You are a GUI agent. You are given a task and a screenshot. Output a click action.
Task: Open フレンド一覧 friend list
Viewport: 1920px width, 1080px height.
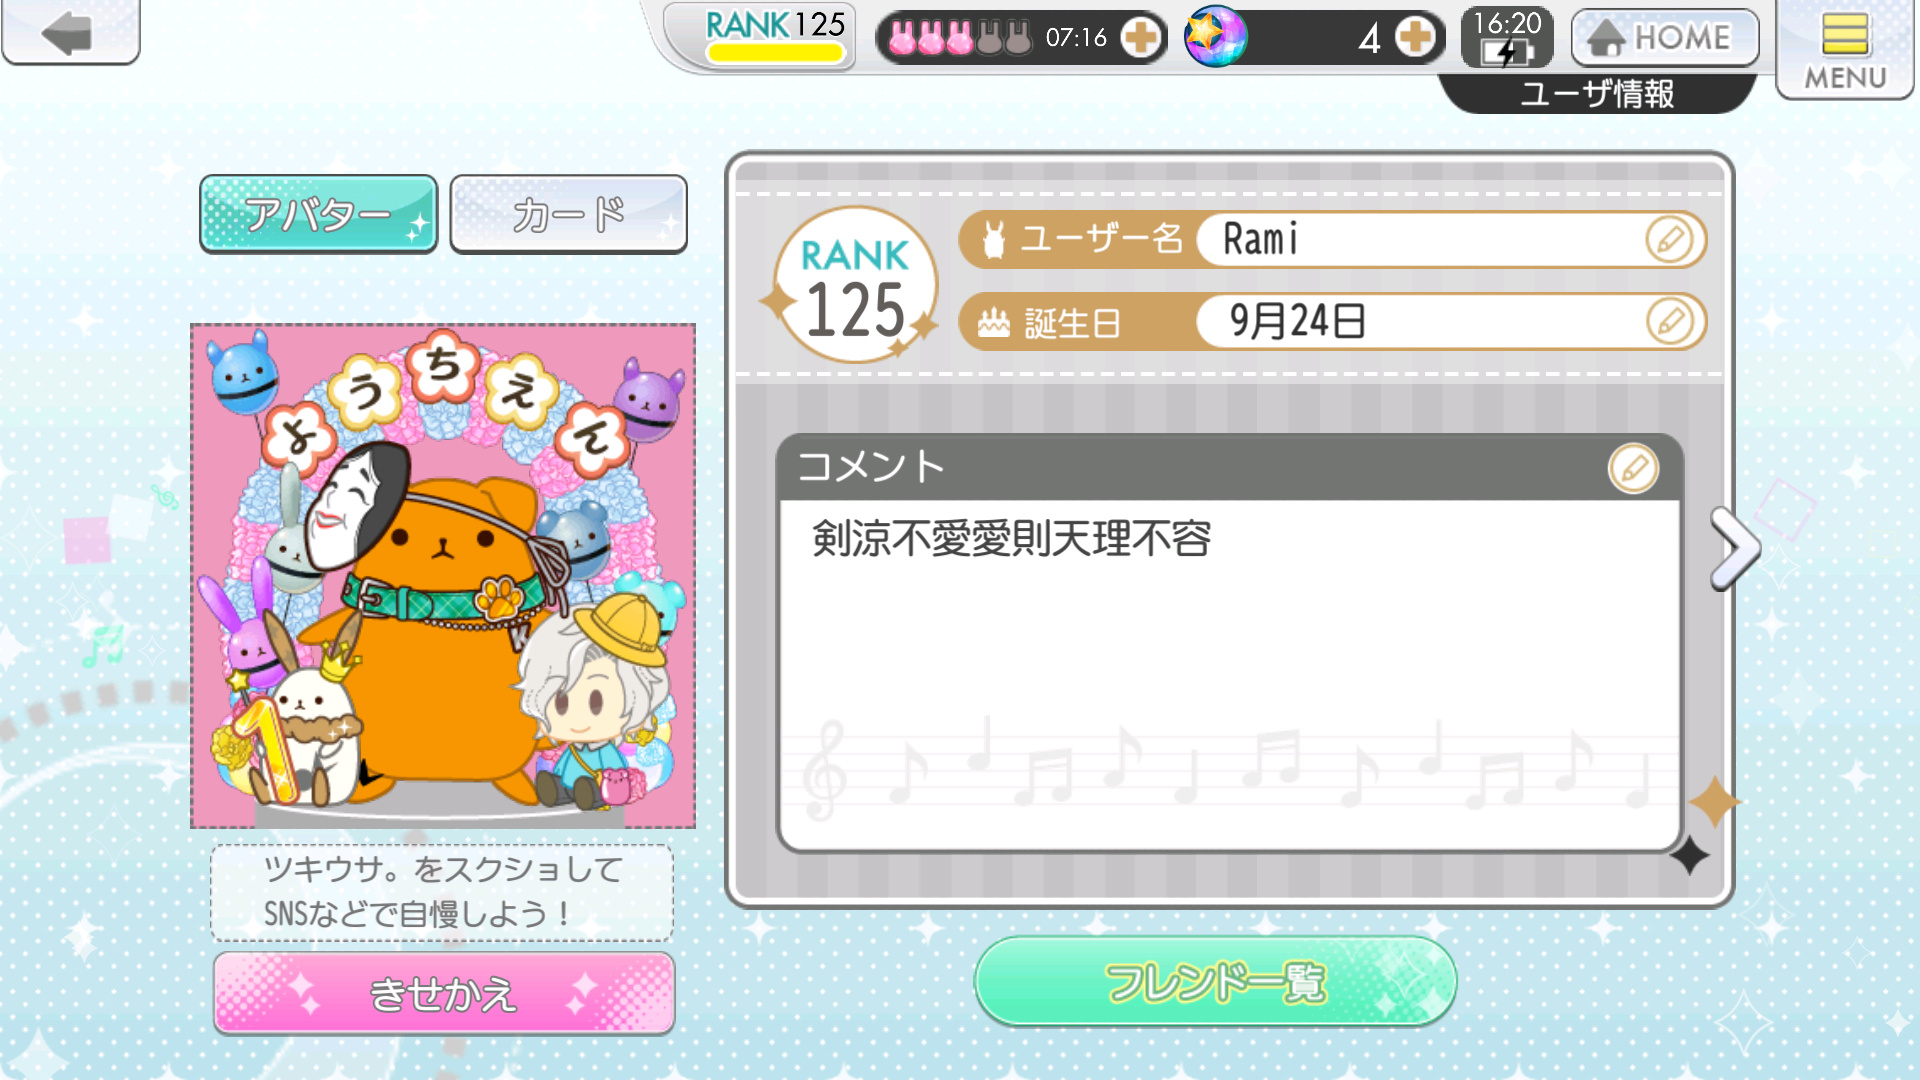click(x=1215, y=981)
